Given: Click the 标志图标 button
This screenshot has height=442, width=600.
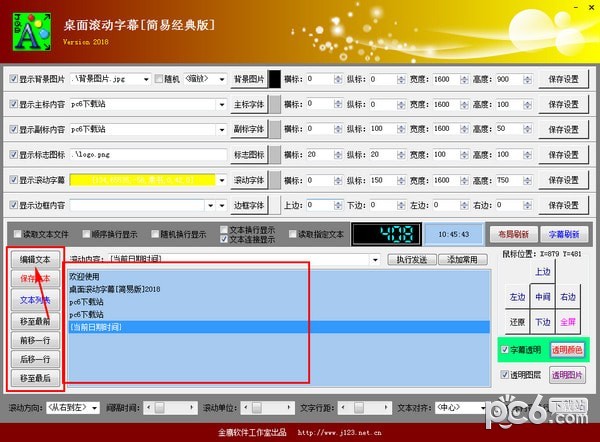Looking at the screenshot, I should (x=249, y=155).
